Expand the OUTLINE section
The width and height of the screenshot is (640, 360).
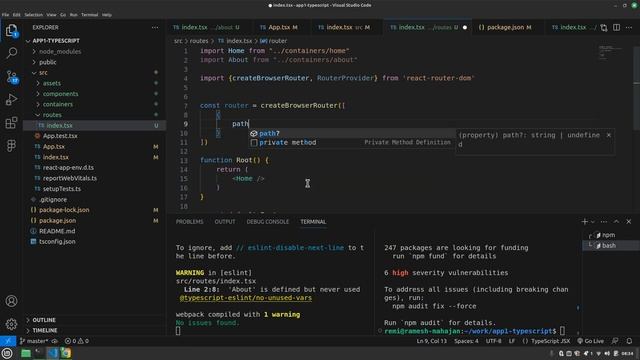(44, 320)
